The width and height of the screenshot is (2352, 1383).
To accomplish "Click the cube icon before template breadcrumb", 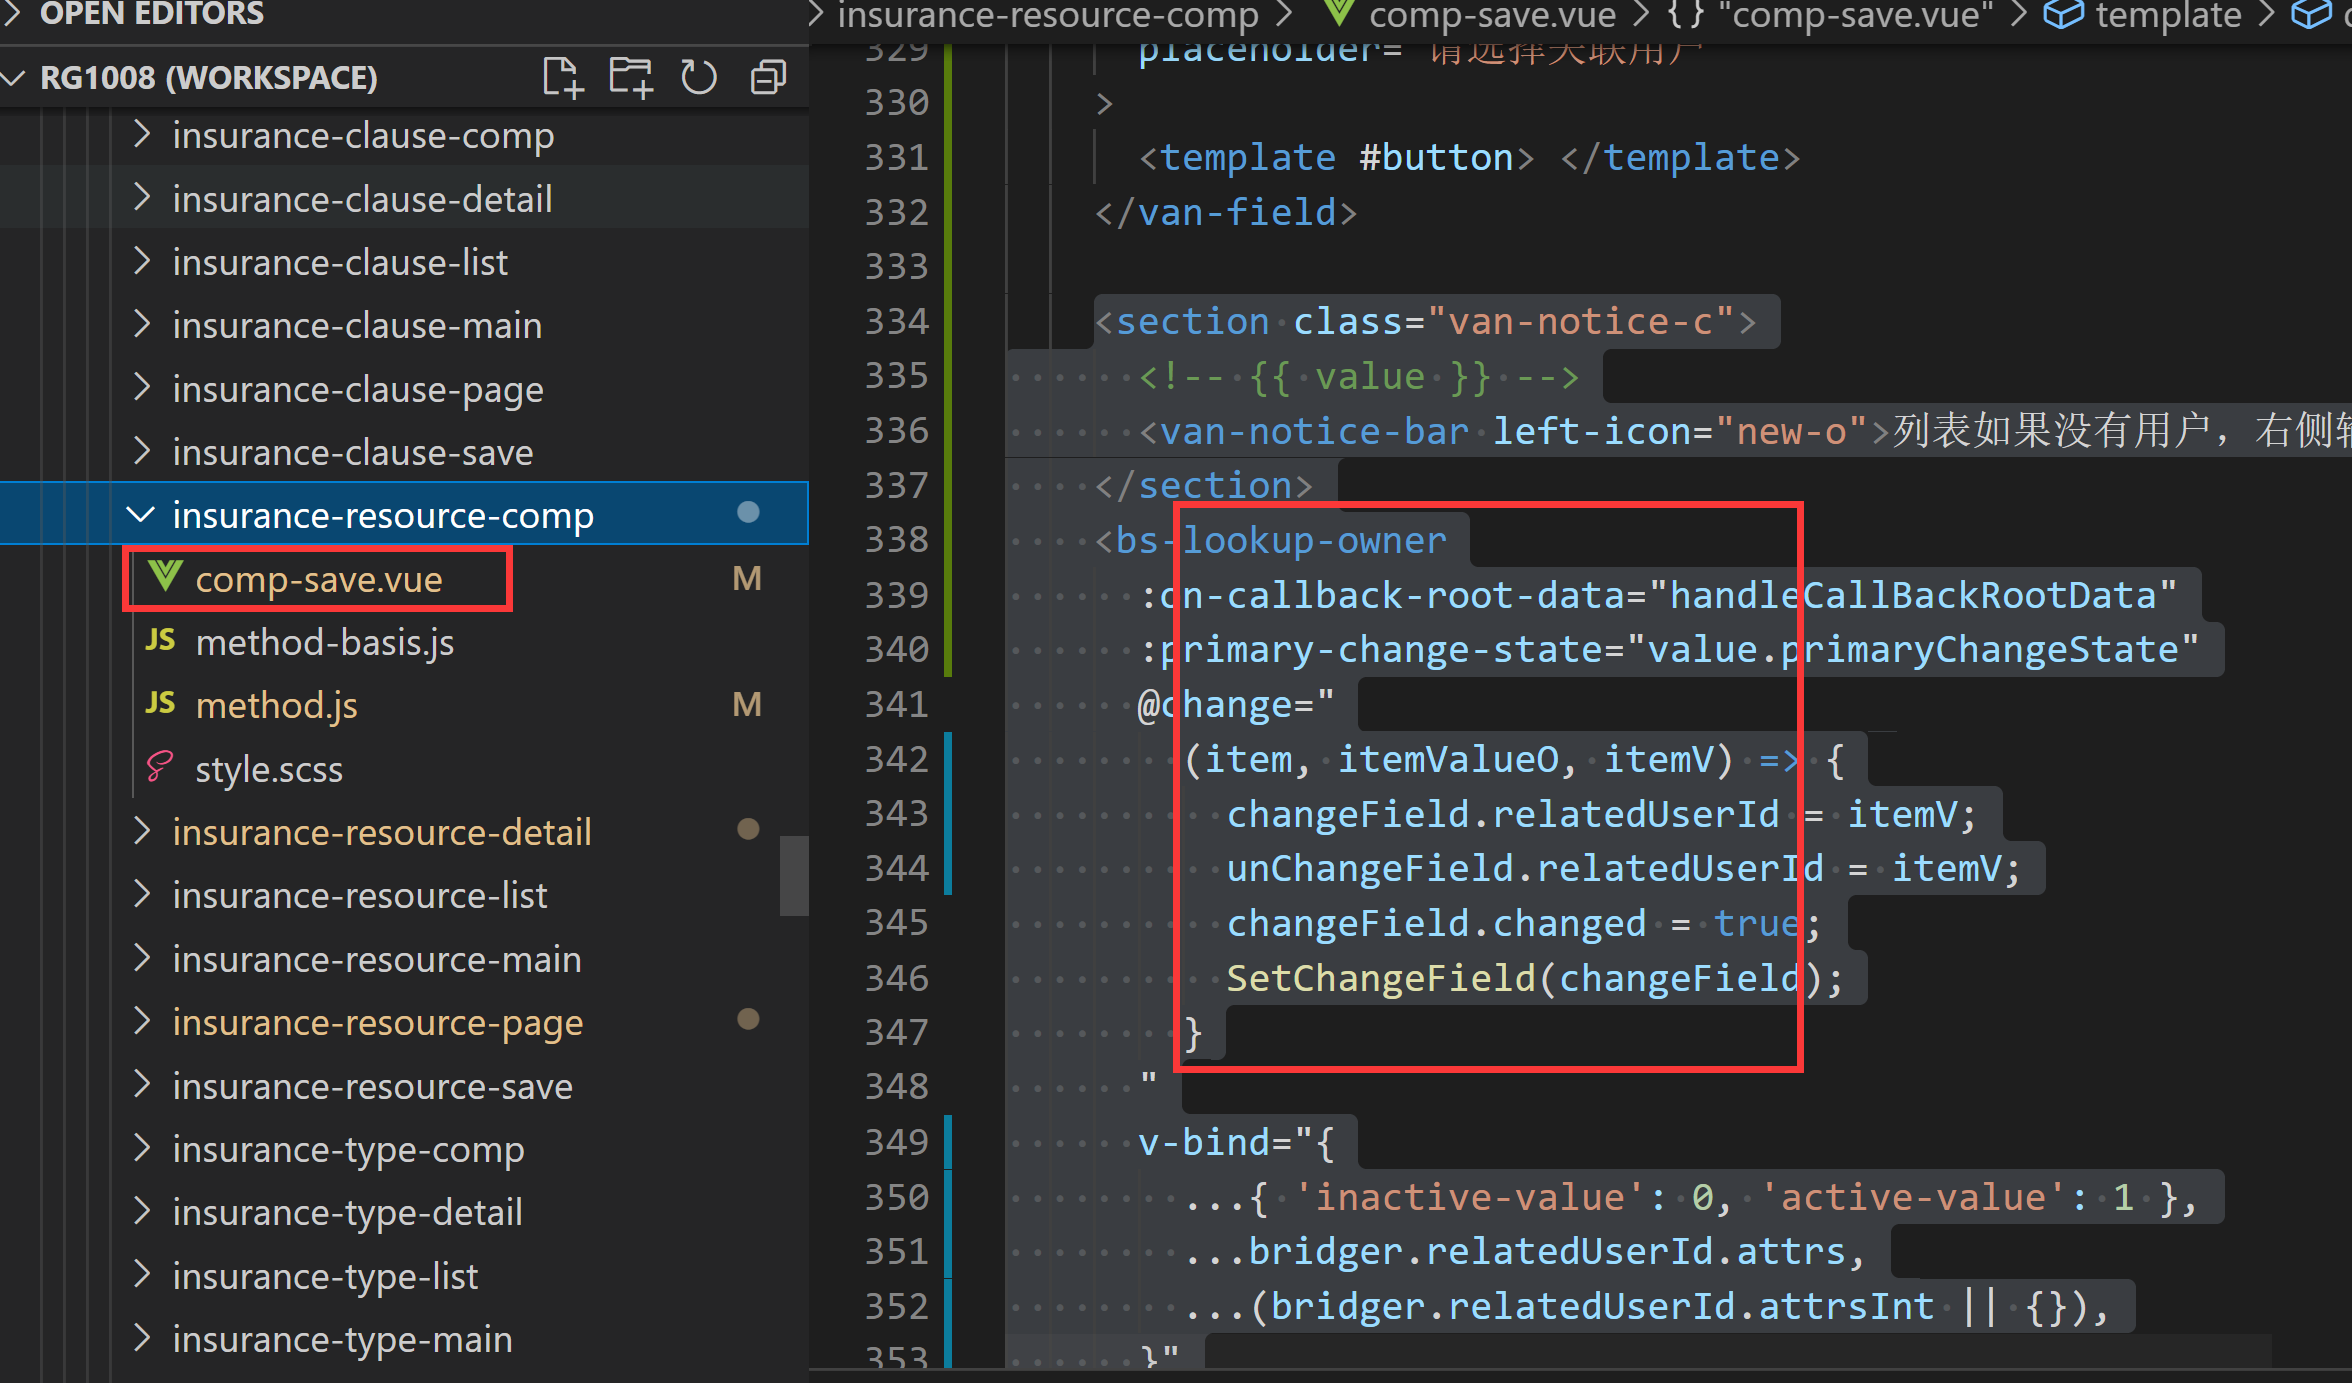I will (2063, 14).
